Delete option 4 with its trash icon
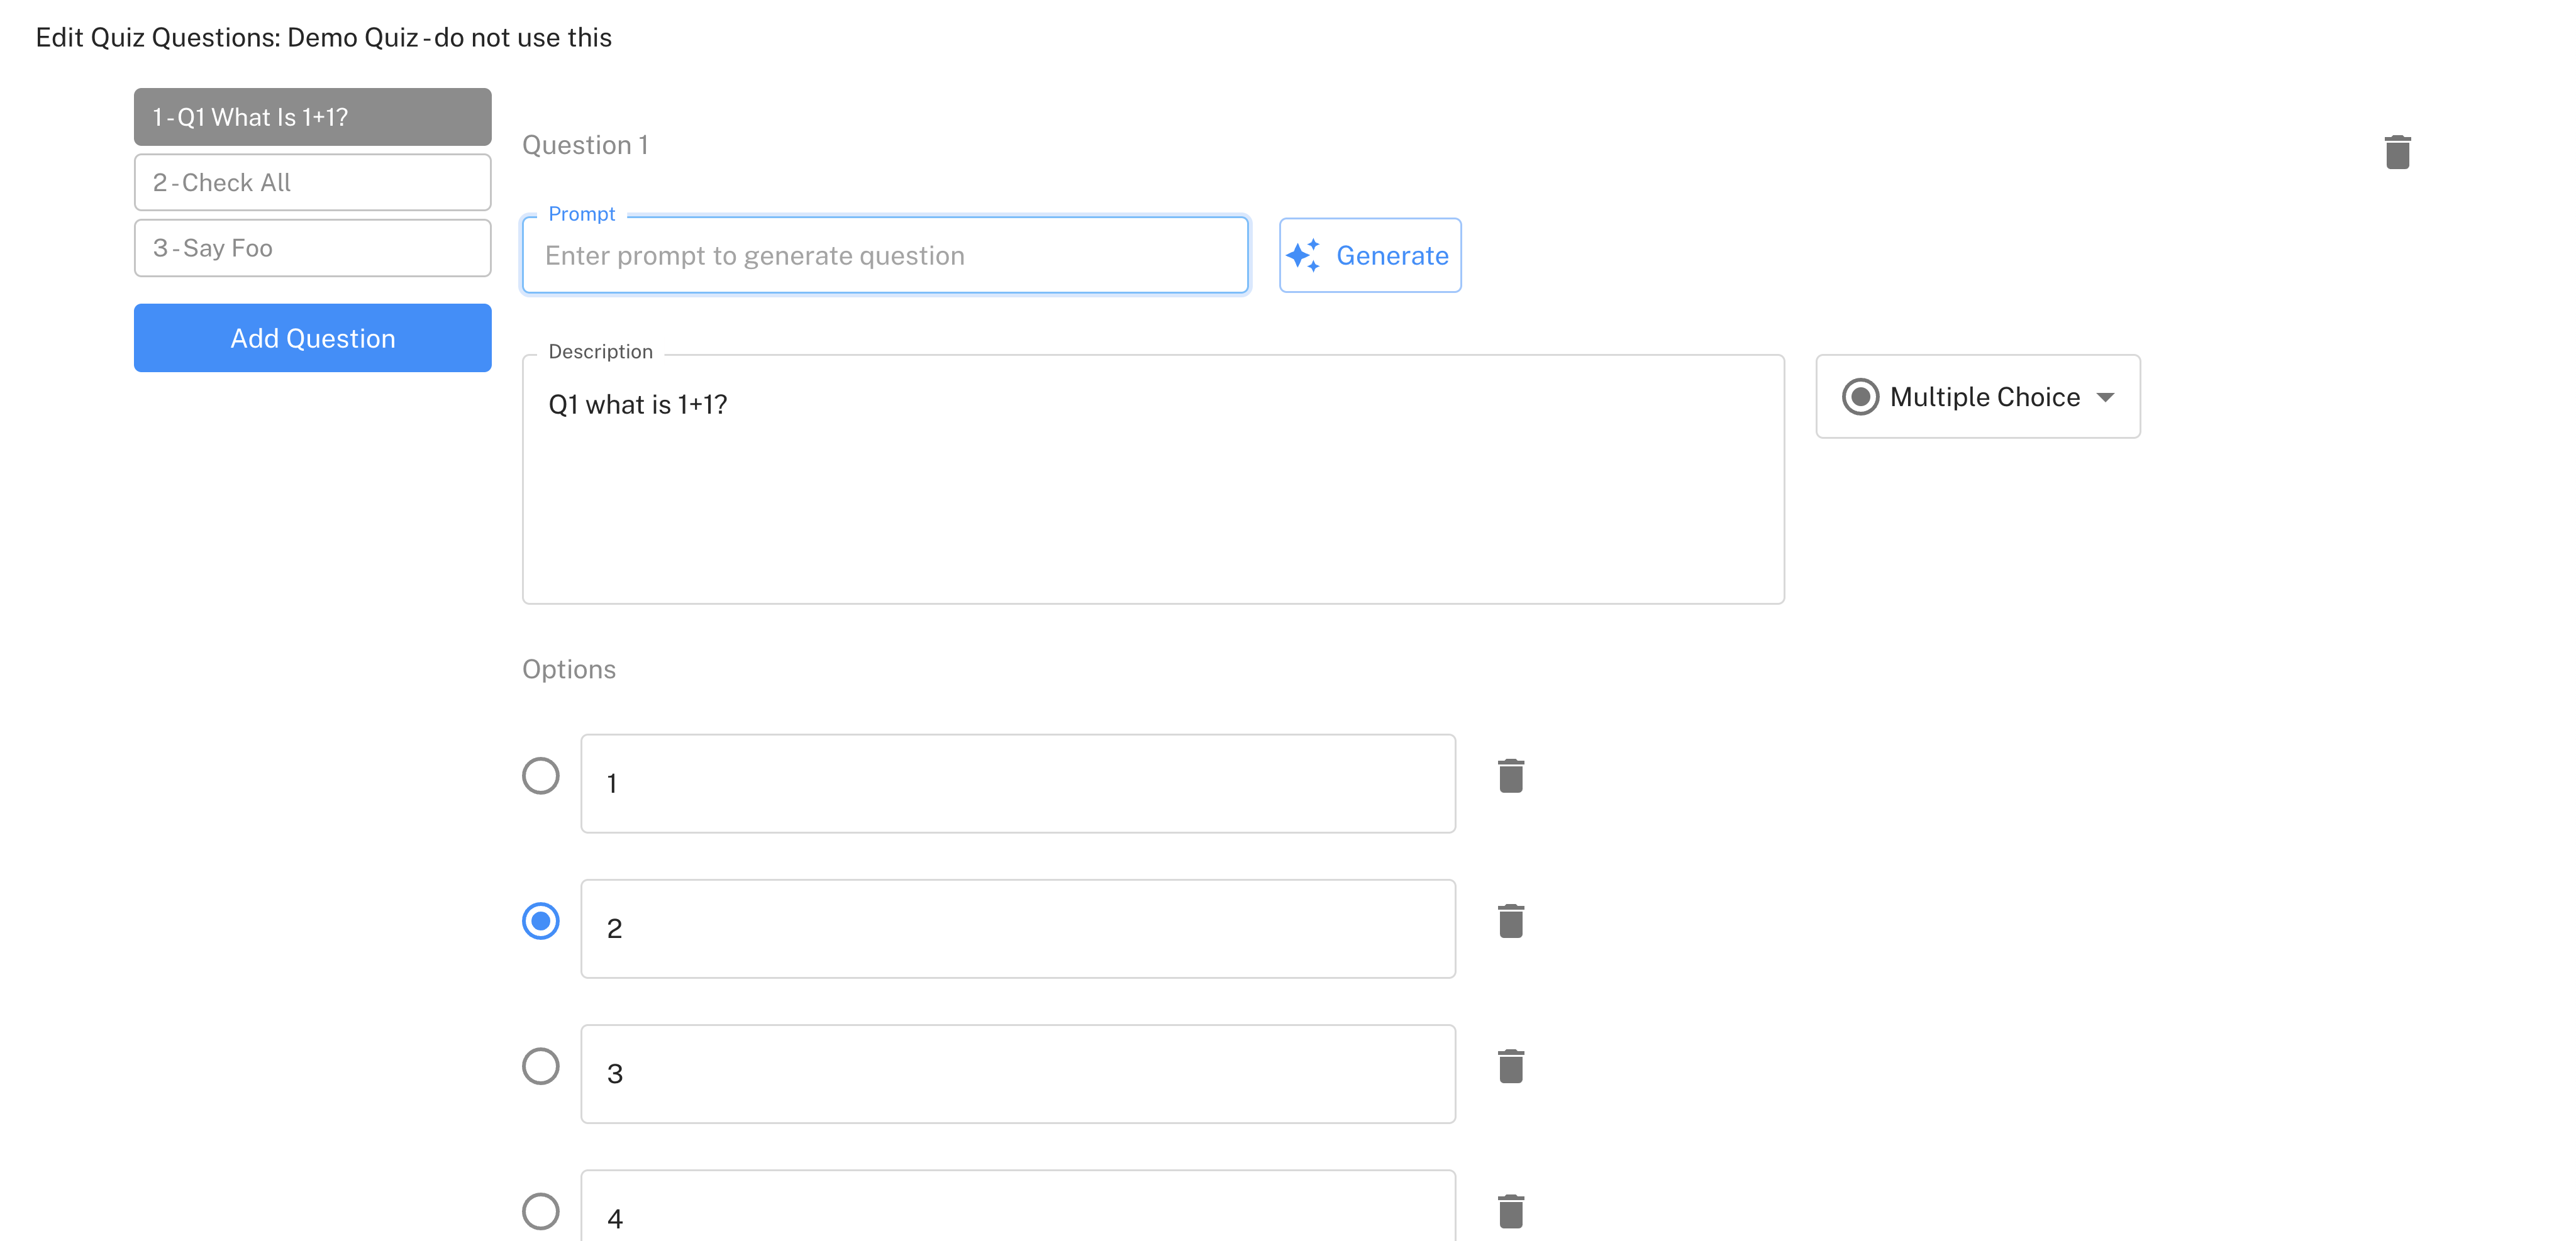The image size is (2576, 1241). point(1510,1211)
